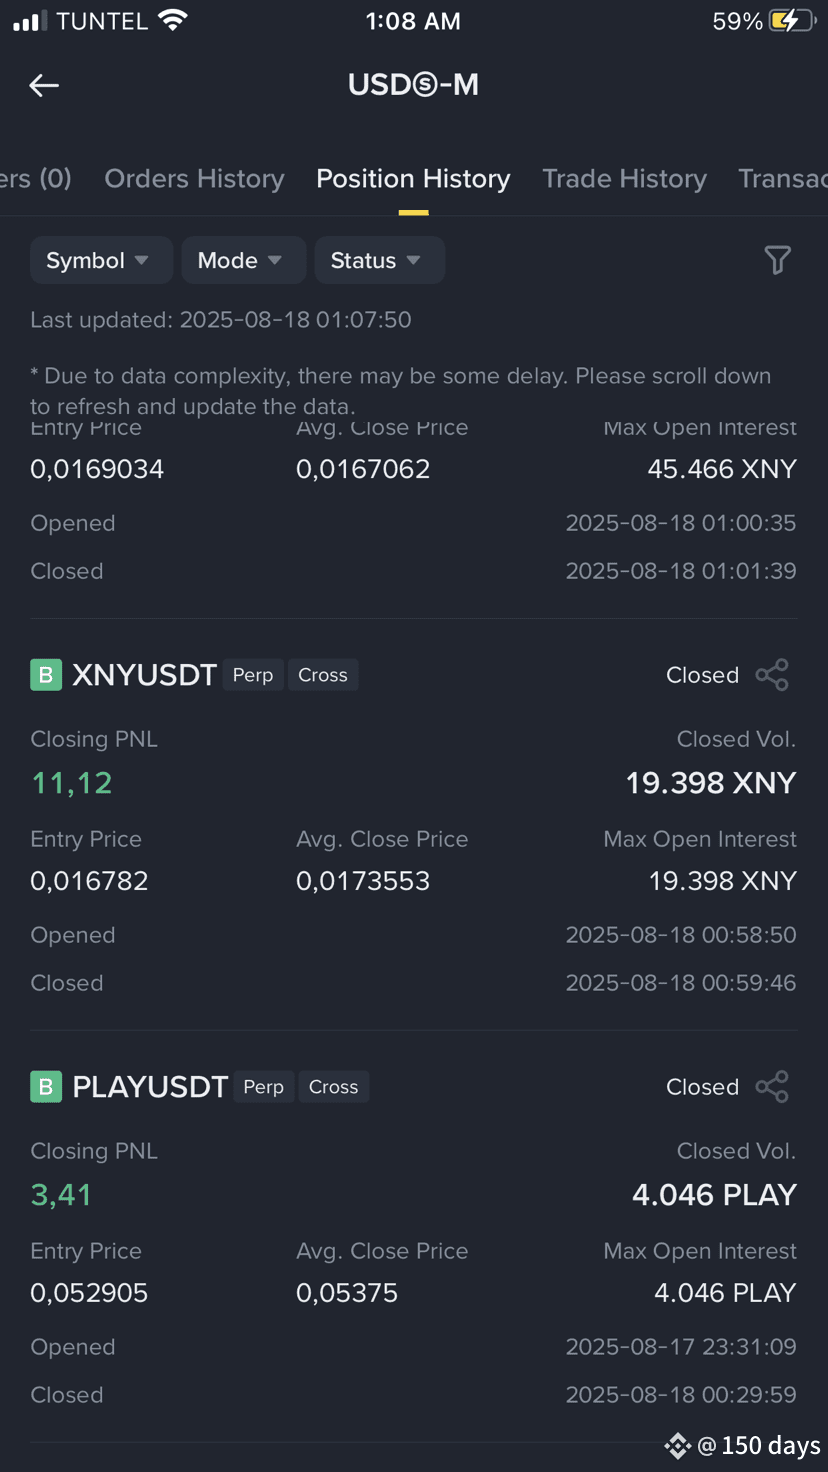Image resolution: width=828 pixels, height=1472 pixels.
Task: Switch to the Trade History tab
Action: pyautogui.click(x=624, y=179)
